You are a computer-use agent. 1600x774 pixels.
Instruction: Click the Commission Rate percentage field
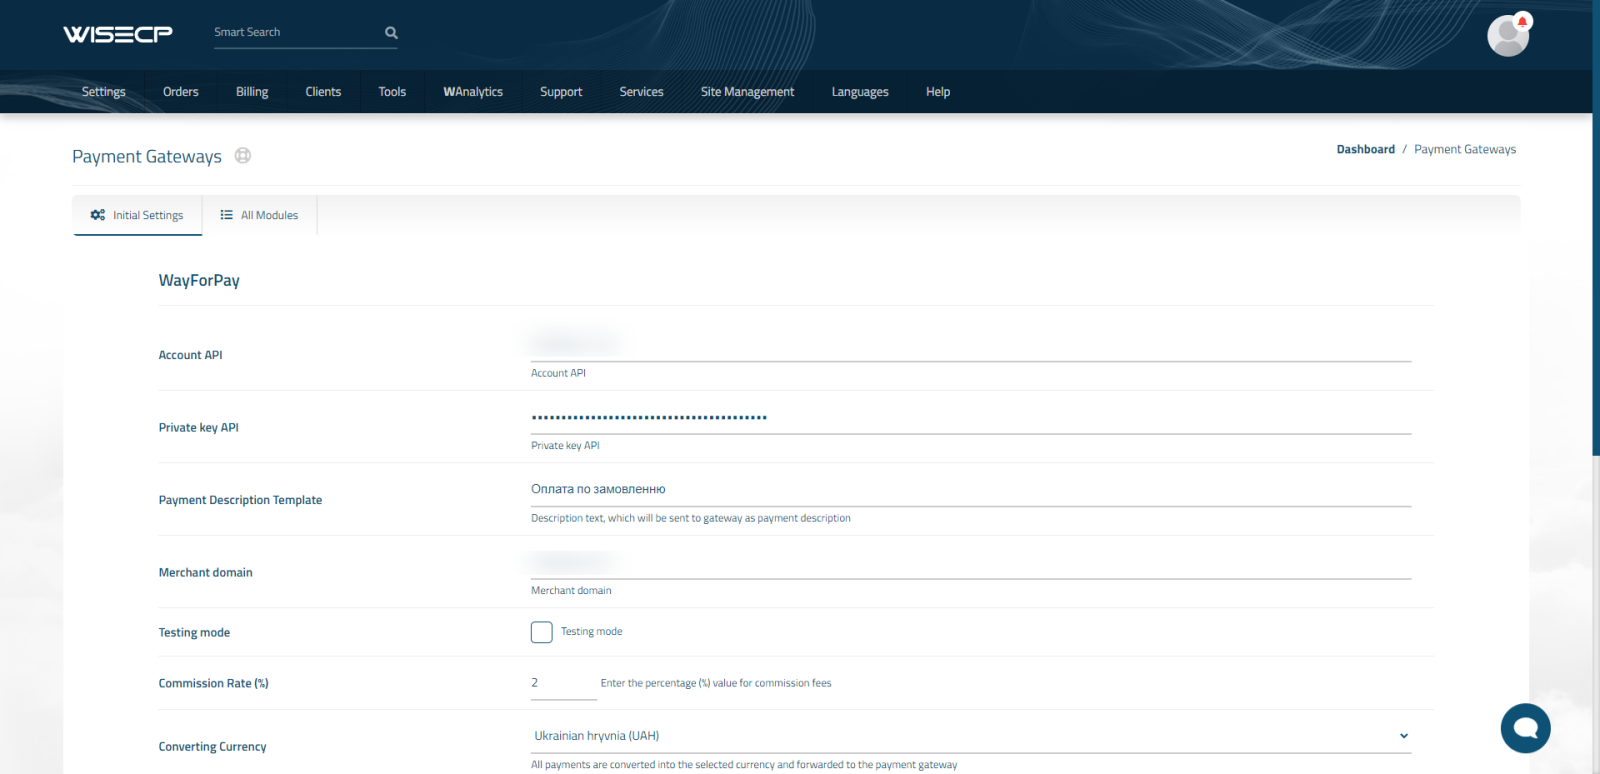[564, 684]
